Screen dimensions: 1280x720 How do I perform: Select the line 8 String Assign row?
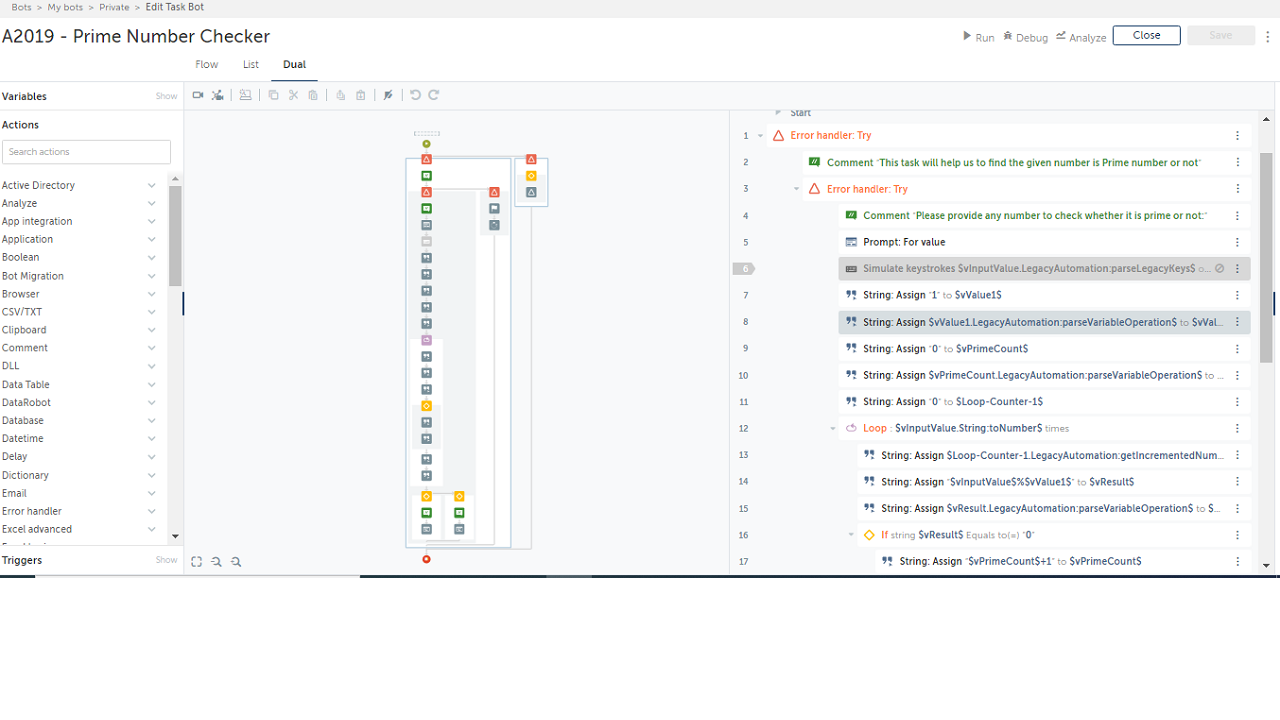point(1044,322)
